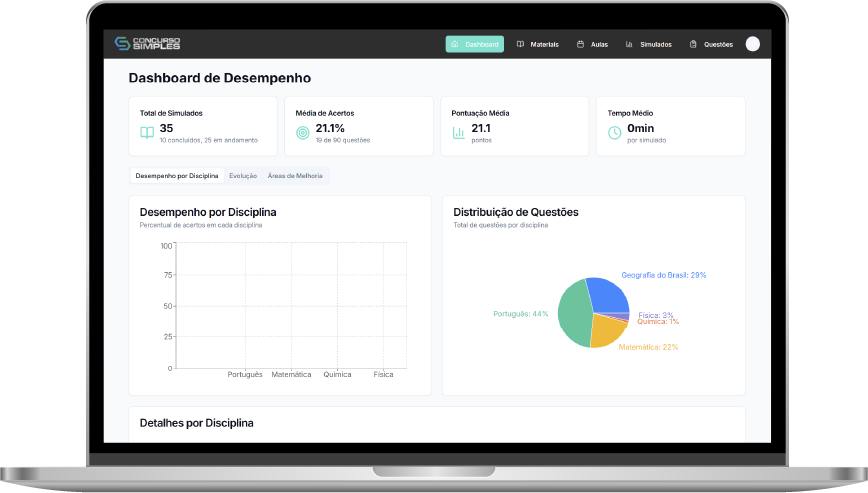Viewport: 868px width, 493px height.
Task: Click the bar chart icon in Pontuação Média
Action: click(x=459, y=133)
